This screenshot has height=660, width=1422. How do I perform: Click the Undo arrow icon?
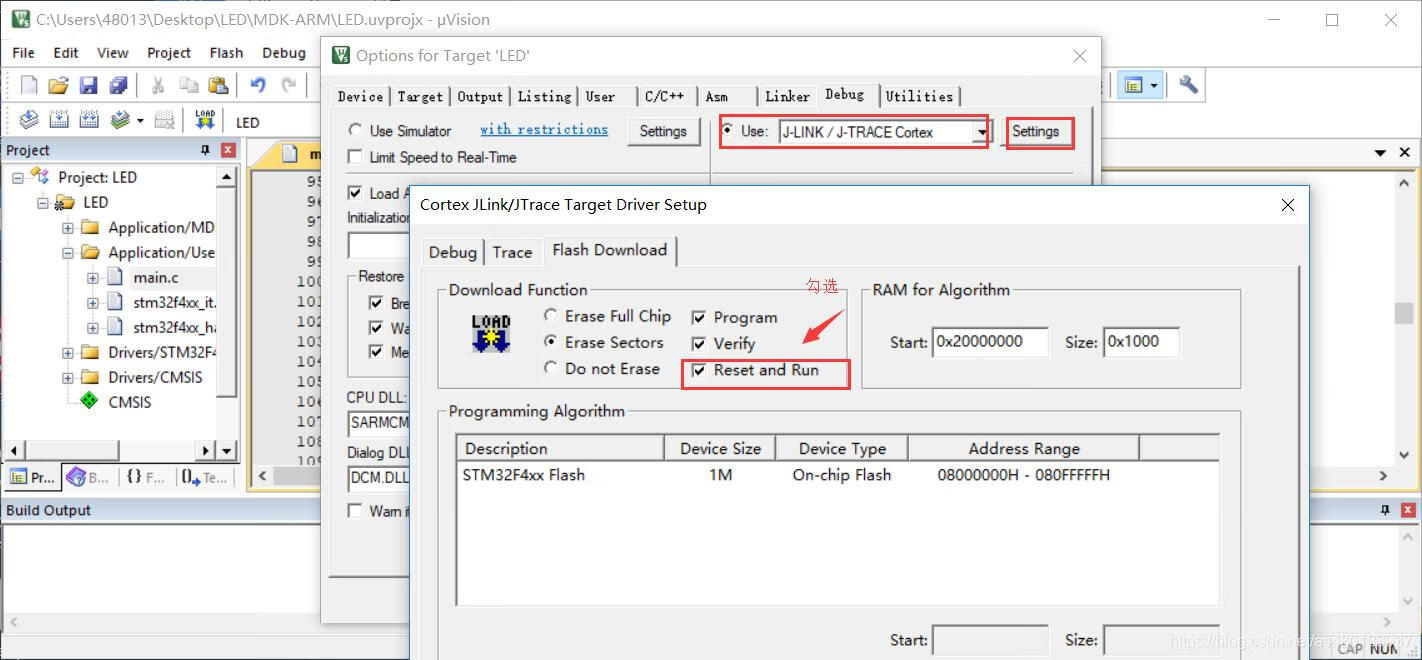(258, 86)
